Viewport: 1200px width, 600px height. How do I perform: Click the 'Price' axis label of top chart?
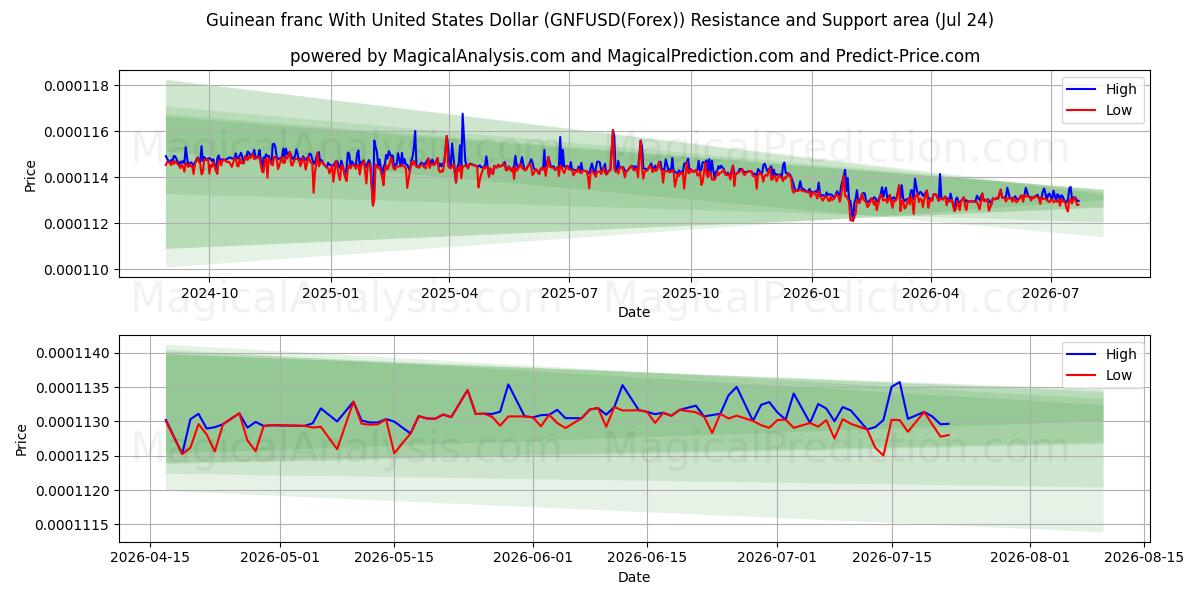point(30,176)
